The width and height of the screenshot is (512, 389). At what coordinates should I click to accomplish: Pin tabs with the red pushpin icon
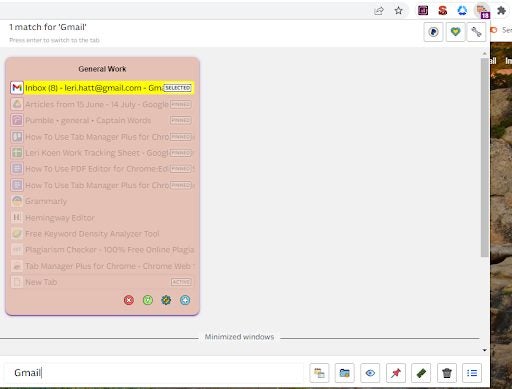396,373
